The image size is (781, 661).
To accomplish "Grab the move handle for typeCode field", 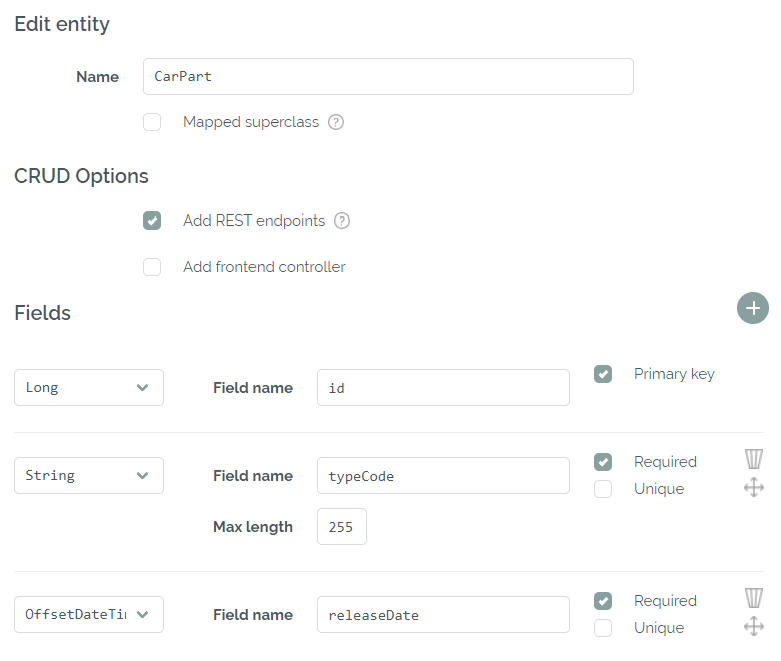I will point(754,487).
